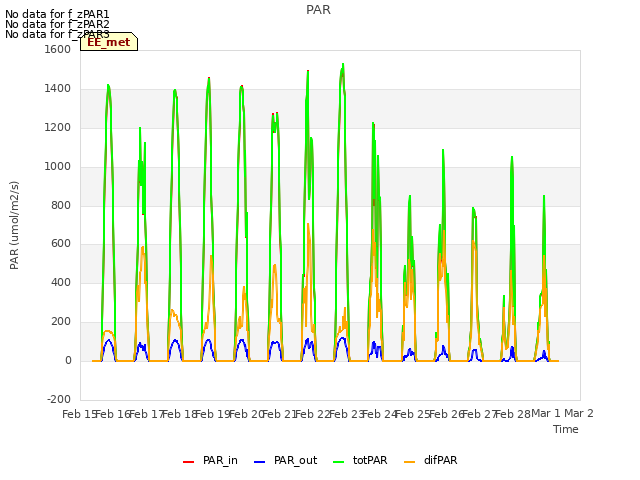Click the red PAR_in legend swatch

189,462
